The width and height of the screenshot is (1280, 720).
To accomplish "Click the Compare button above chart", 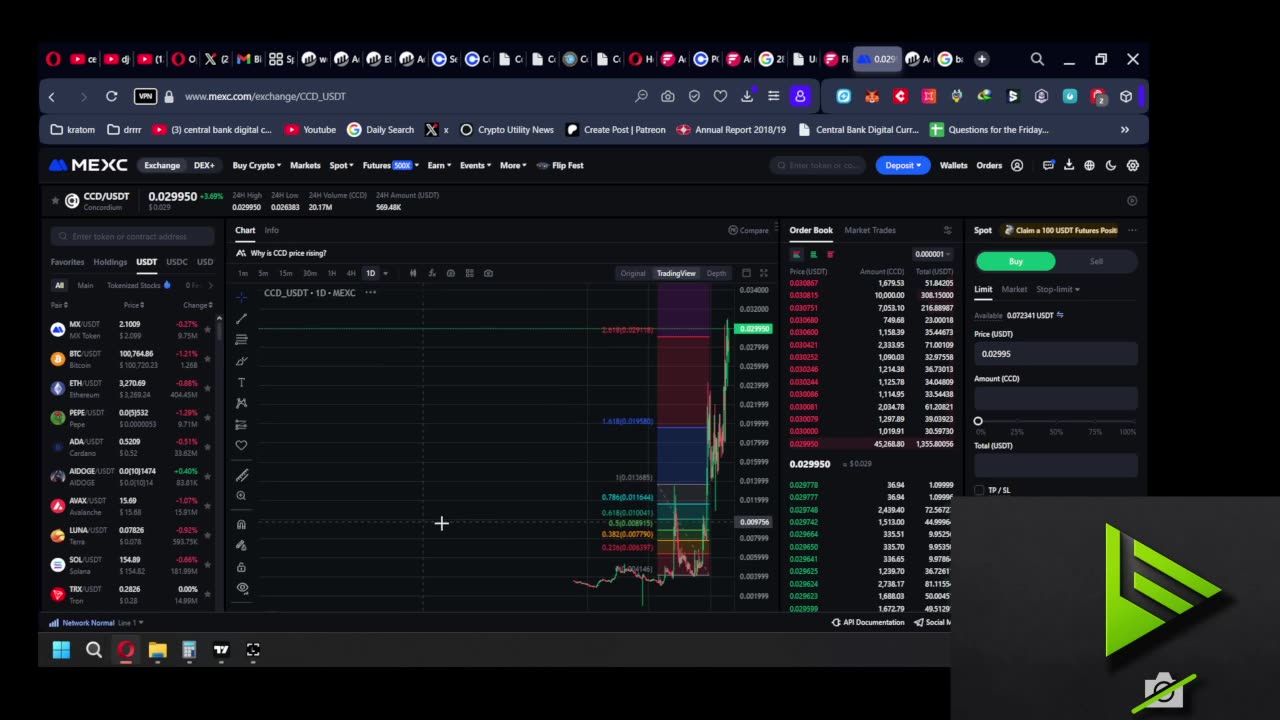I will [x=749, y=230].
